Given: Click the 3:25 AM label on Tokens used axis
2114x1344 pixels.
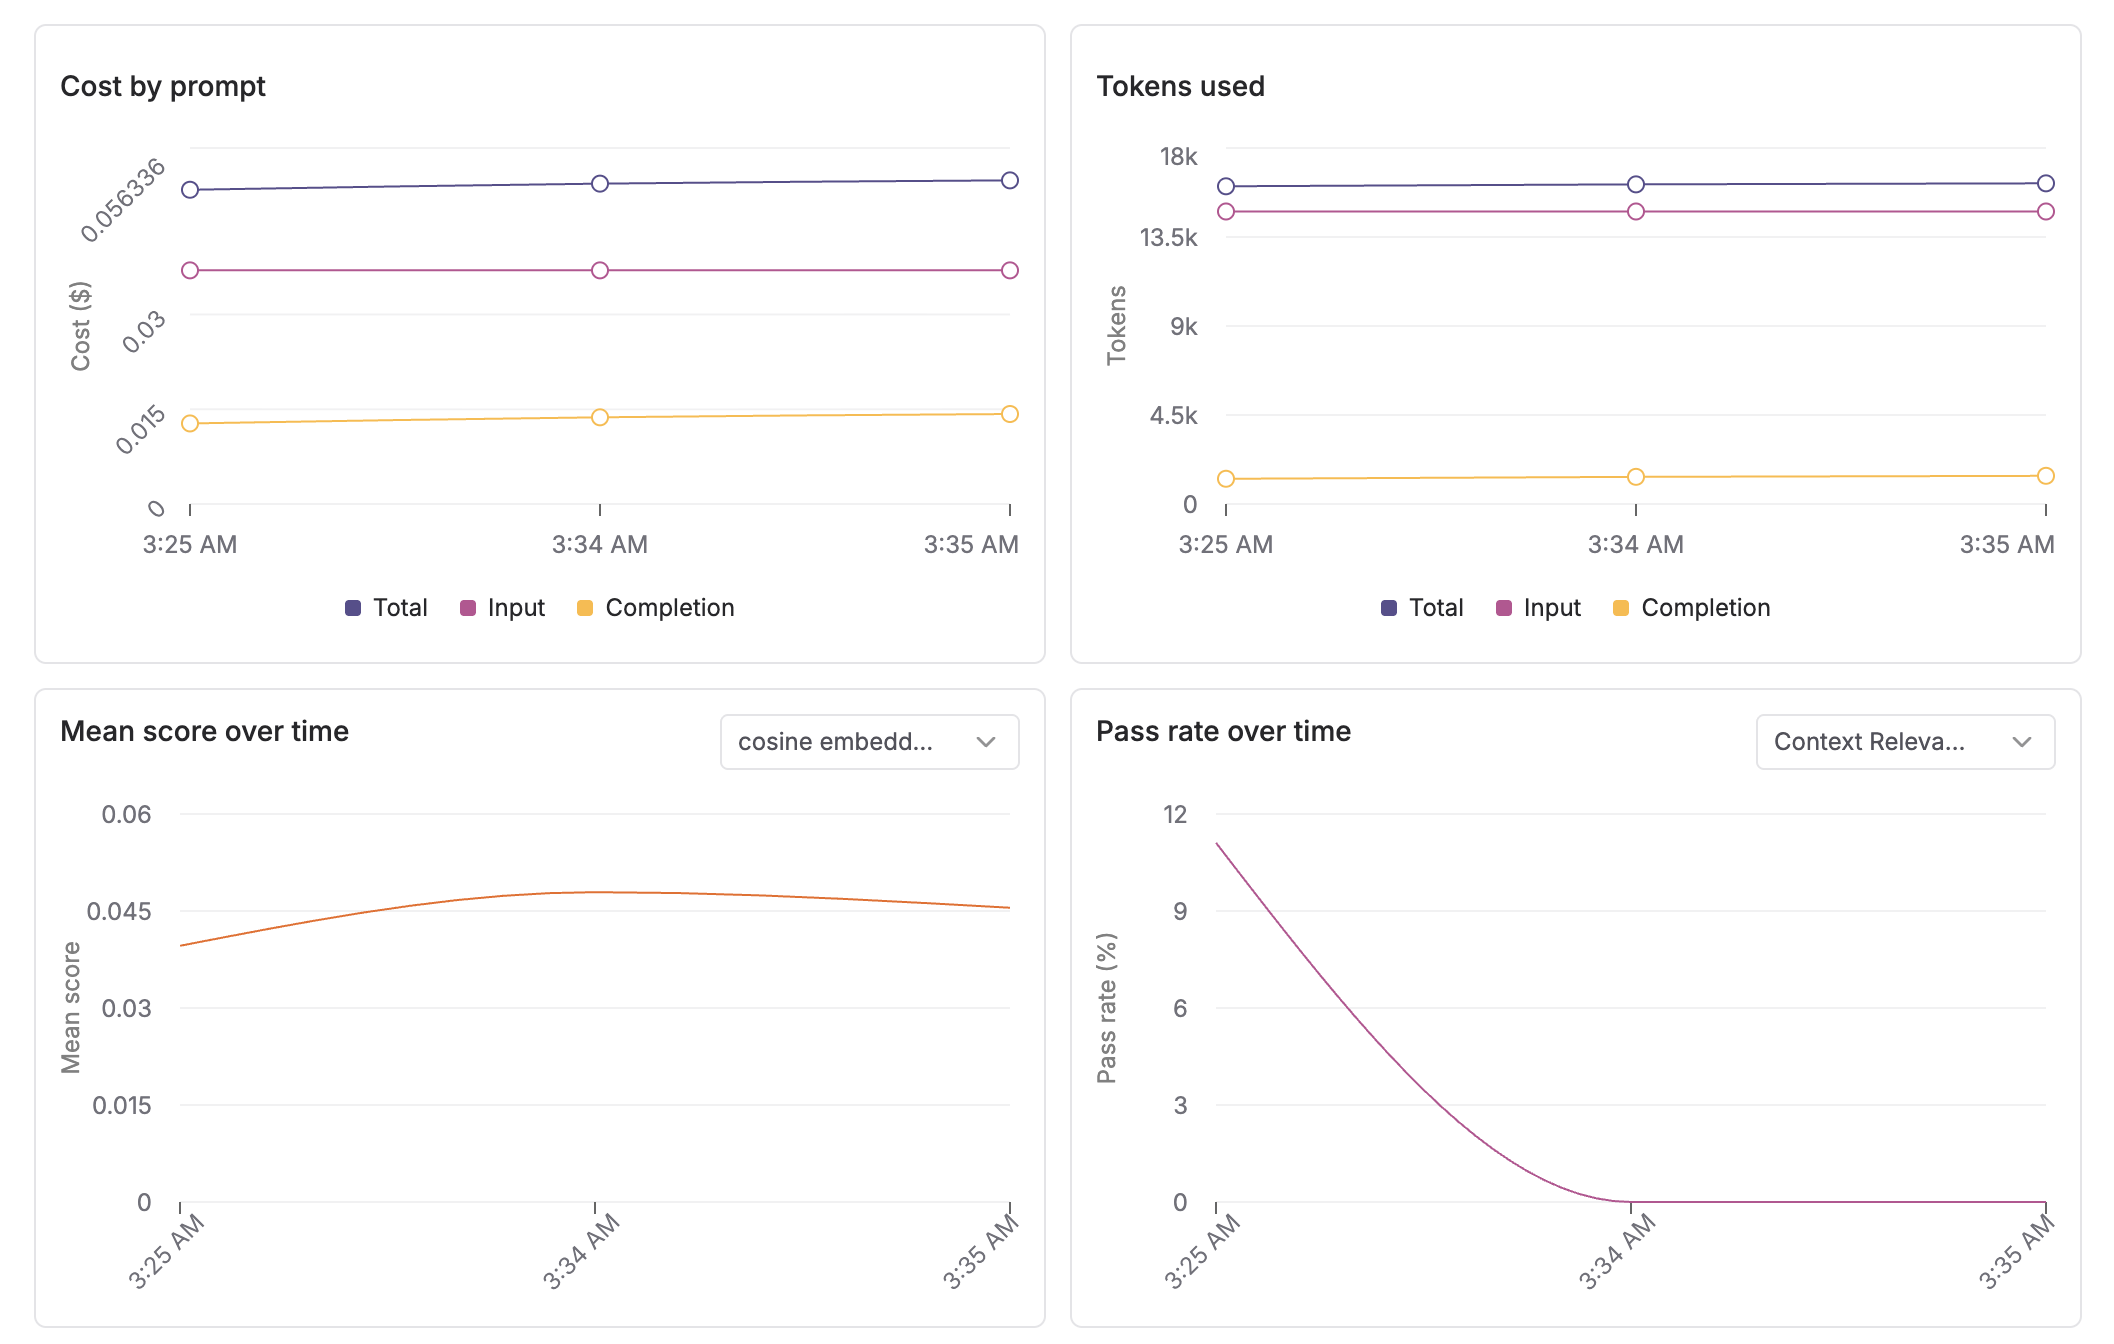Looking at the screenshot, I should click(x=1225, y=545).
